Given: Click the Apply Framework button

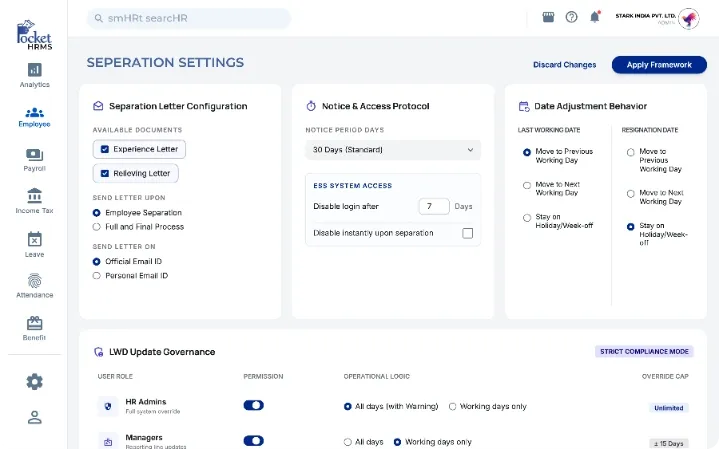Looking at the screenshot, I should pyautogui.click(x=658, y=65).
